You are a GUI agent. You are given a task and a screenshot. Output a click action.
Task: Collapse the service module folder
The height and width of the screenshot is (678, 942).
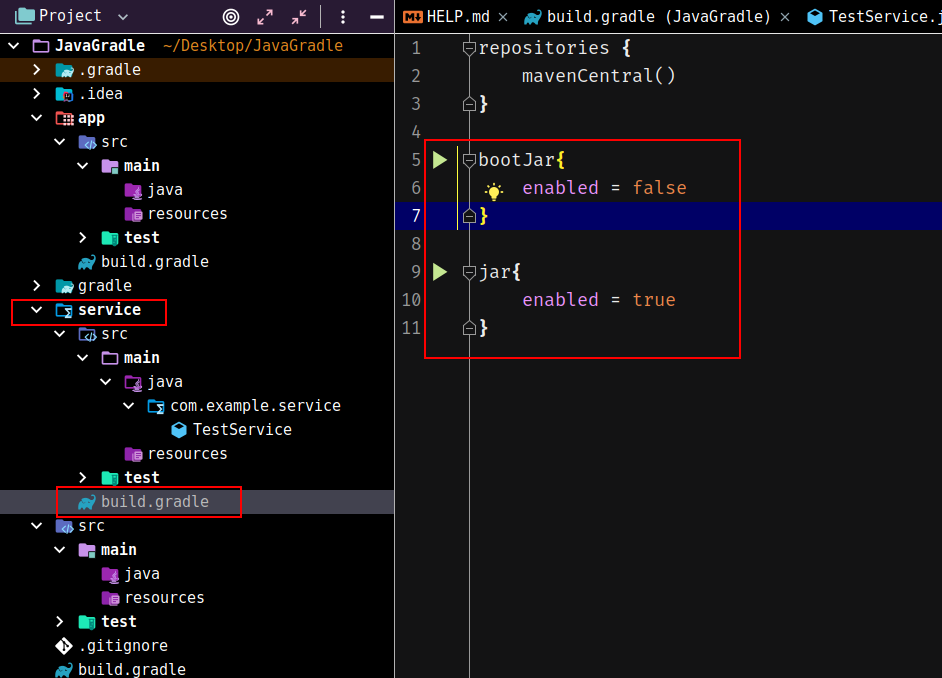[37, 310]
